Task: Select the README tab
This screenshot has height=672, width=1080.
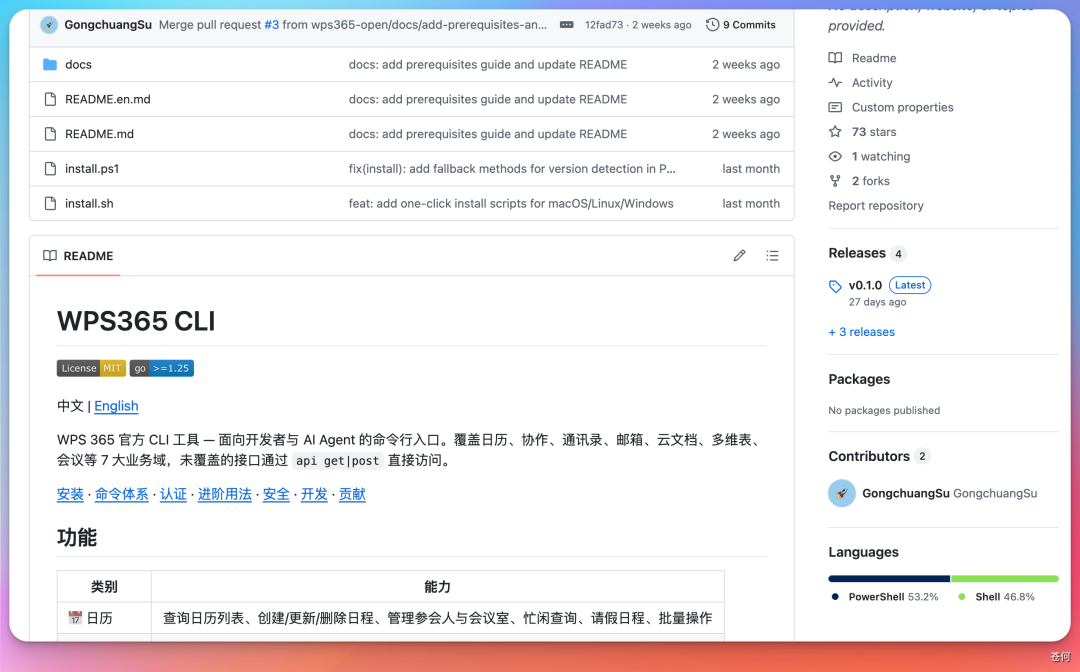Action: click(x=78, y=256)
